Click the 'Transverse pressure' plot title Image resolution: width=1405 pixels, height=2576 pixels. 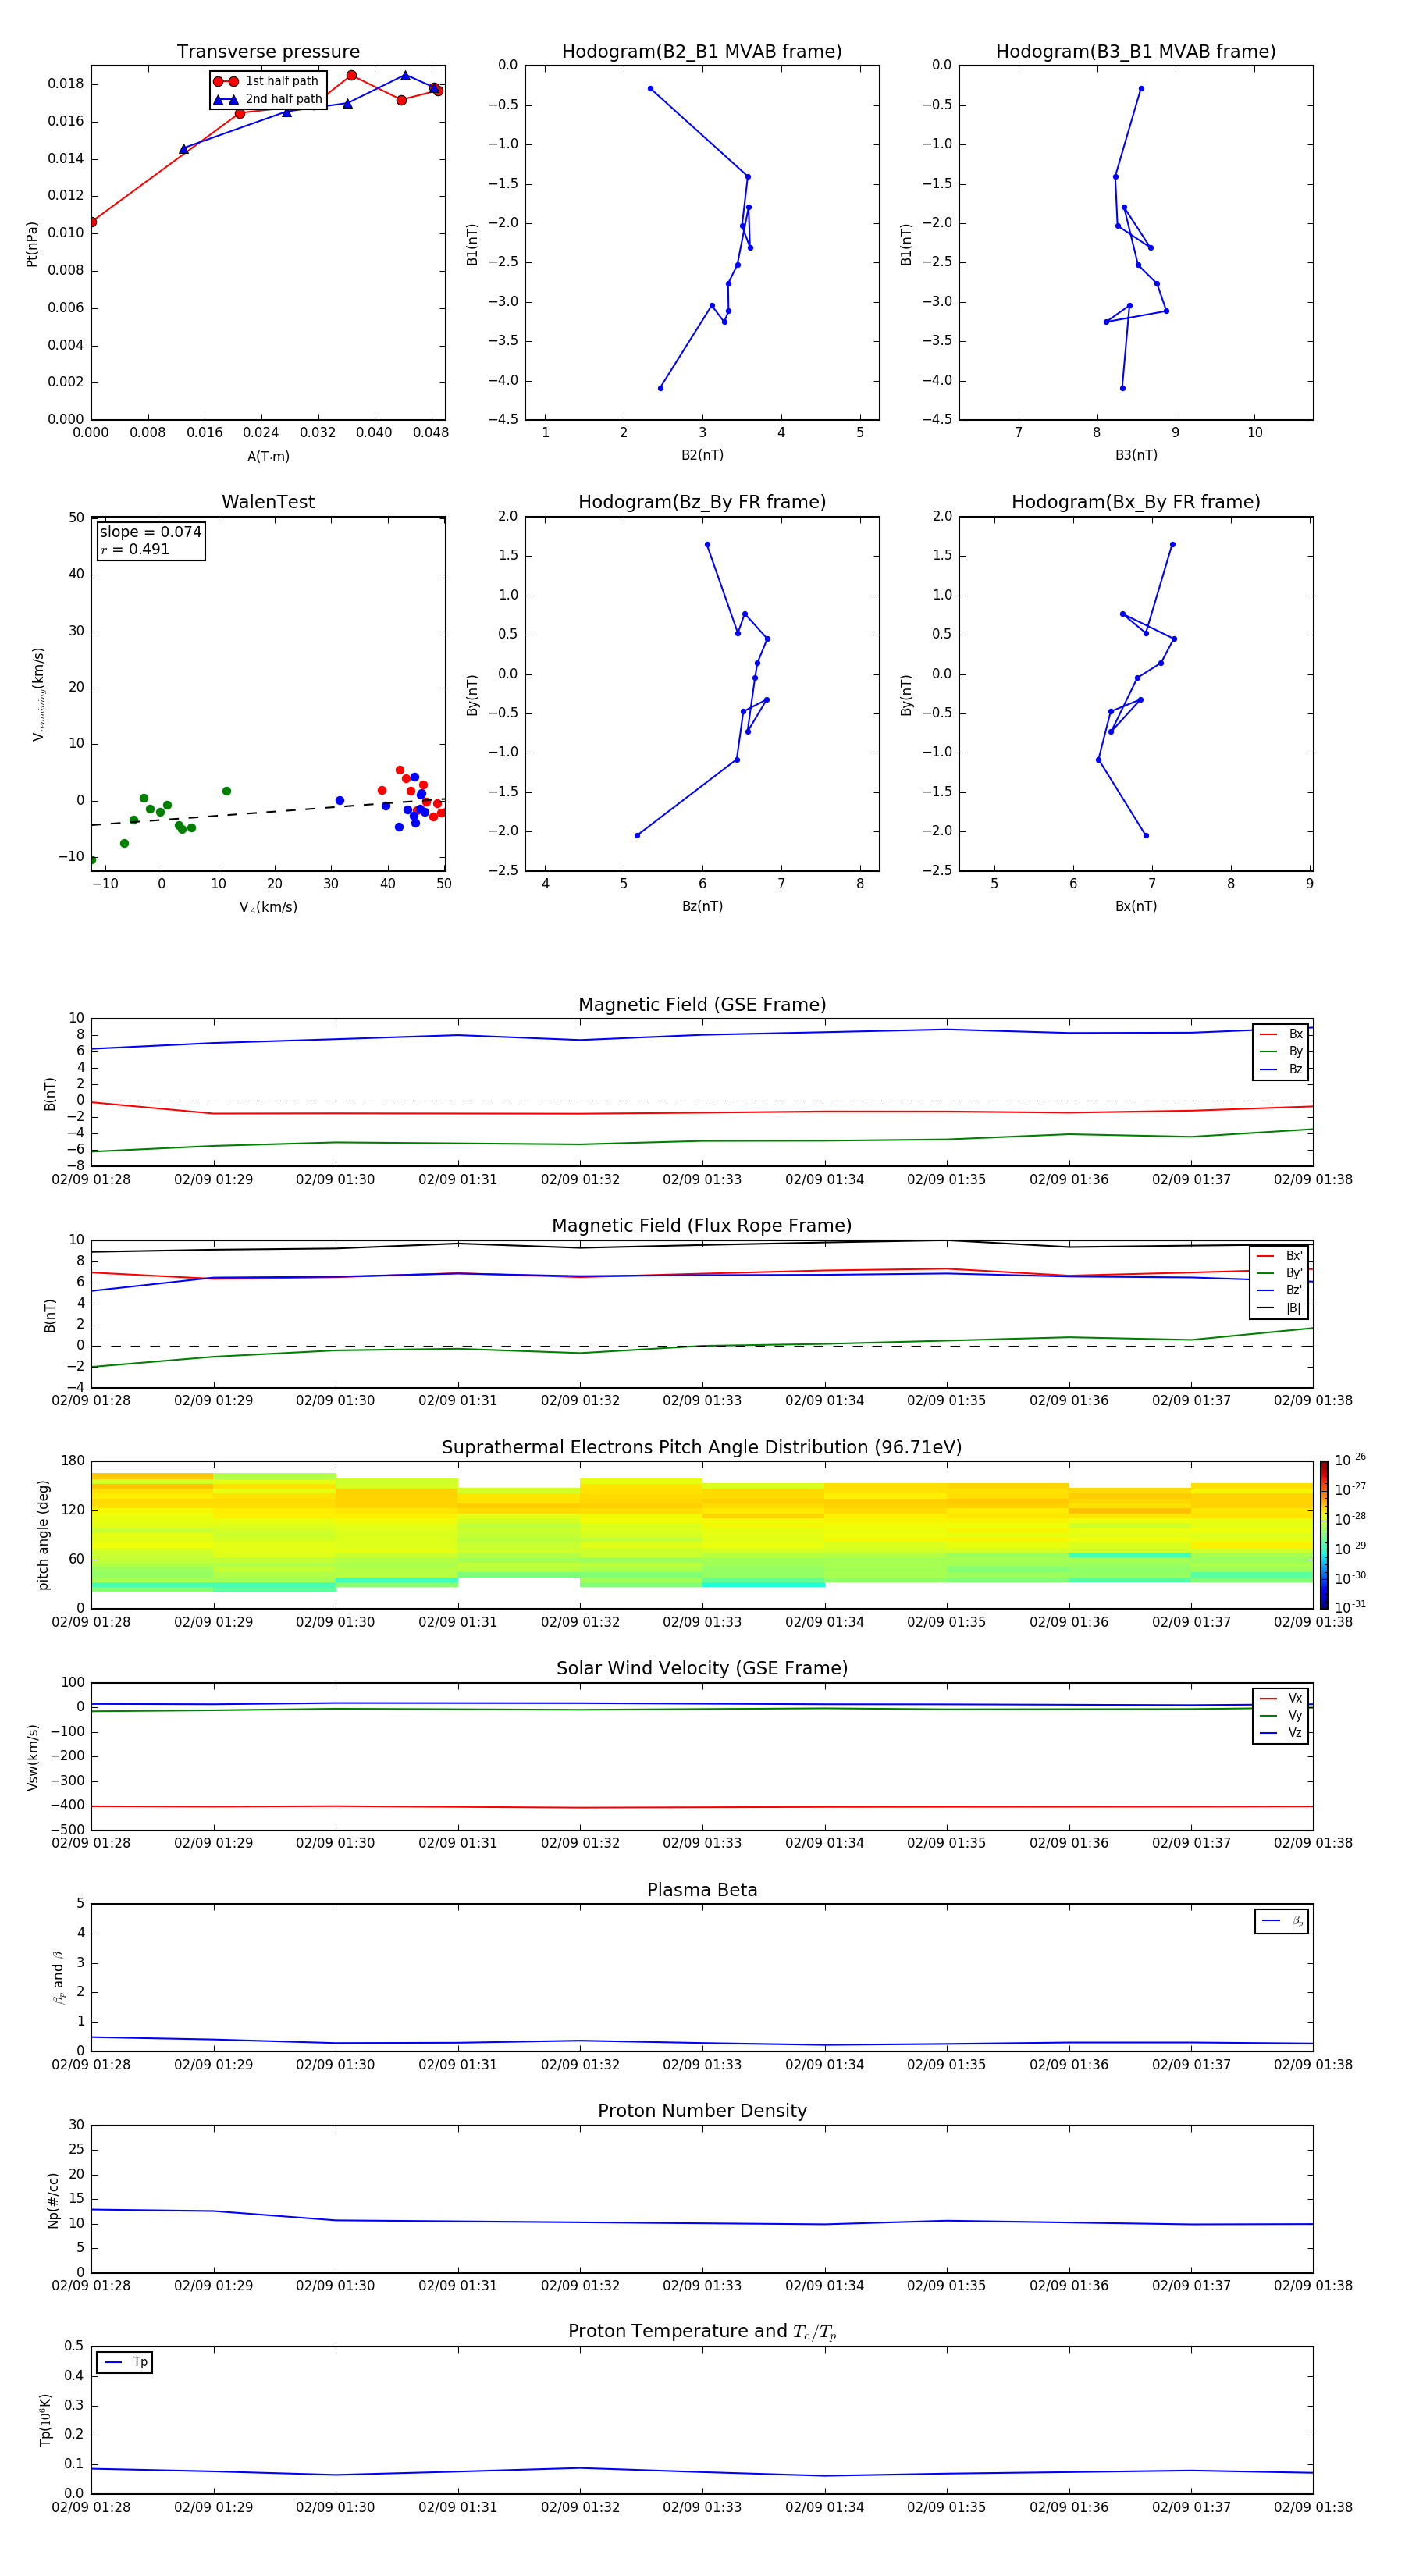[268, 52]
